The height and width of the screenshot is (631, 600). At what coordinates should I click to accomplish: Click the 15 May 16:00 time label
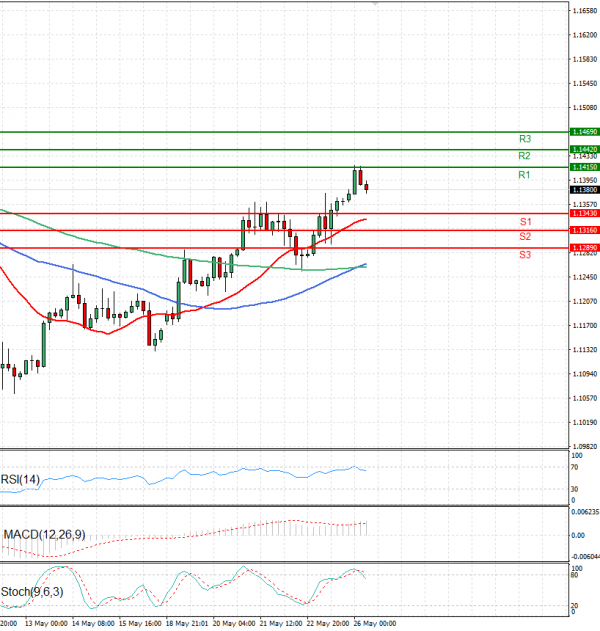pyautogui.click(x=140, y=624)
